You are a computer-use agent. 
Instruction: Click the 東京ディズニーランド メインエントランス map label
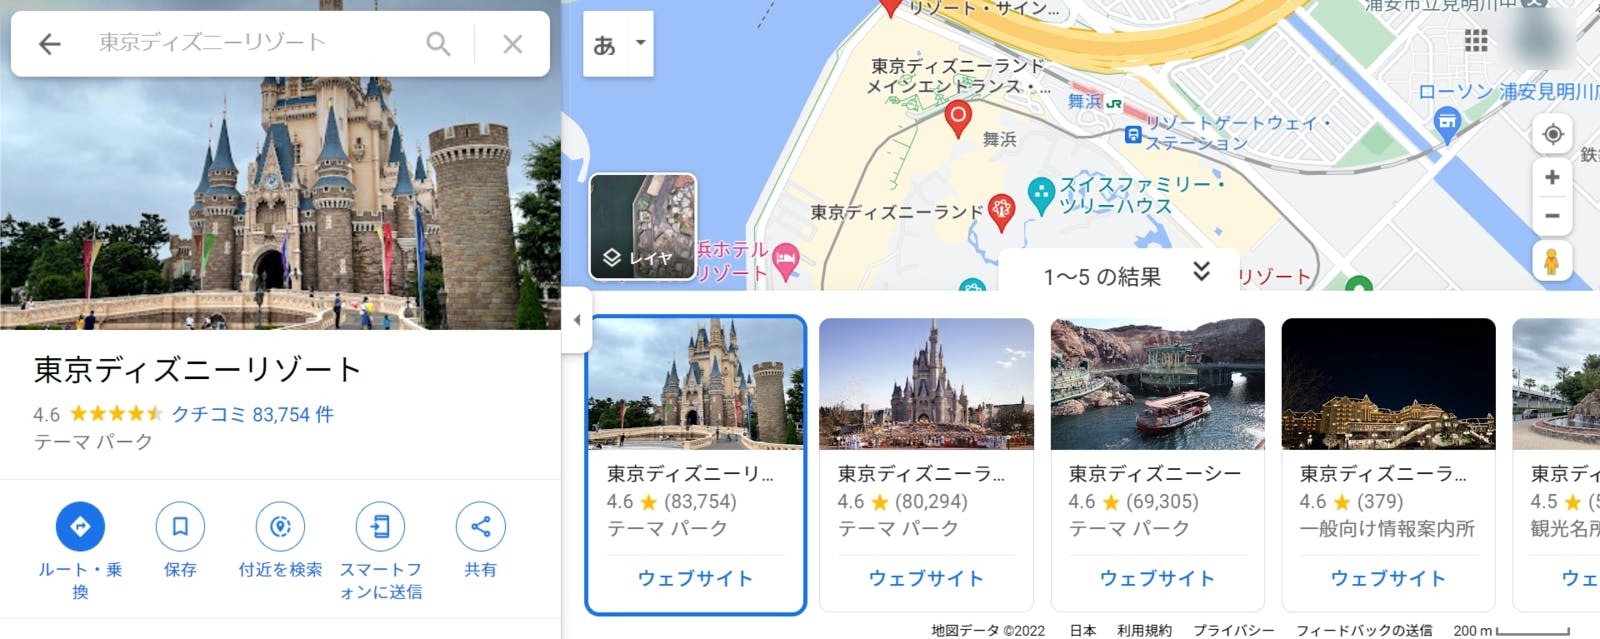tap(958, 76)
